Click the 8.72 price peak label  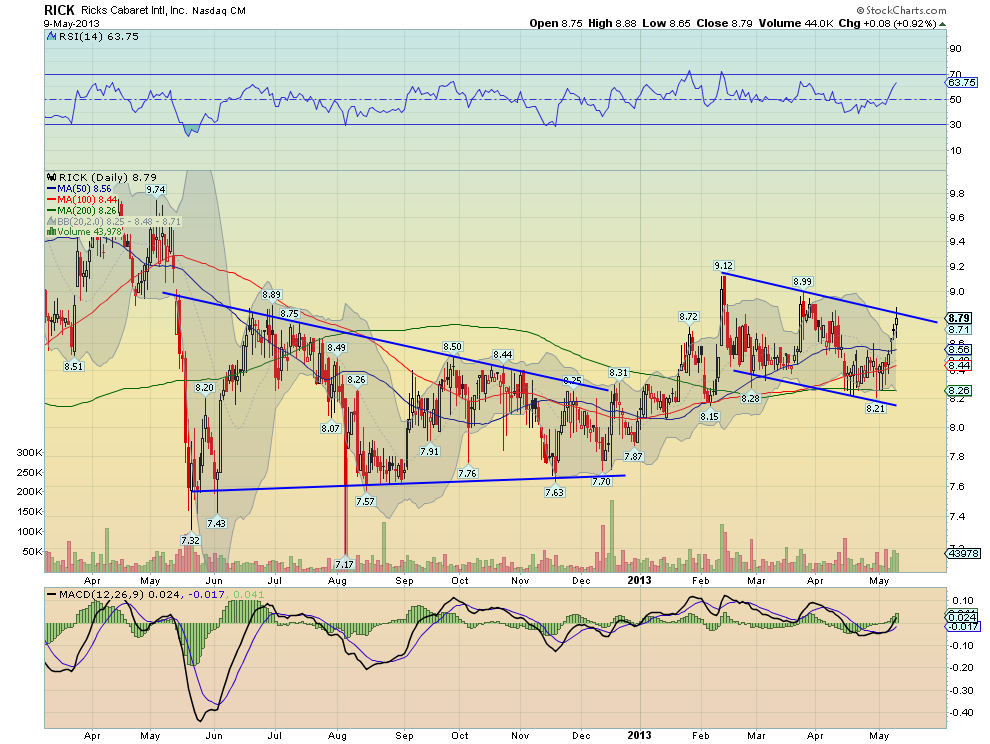tap(689, 316)
